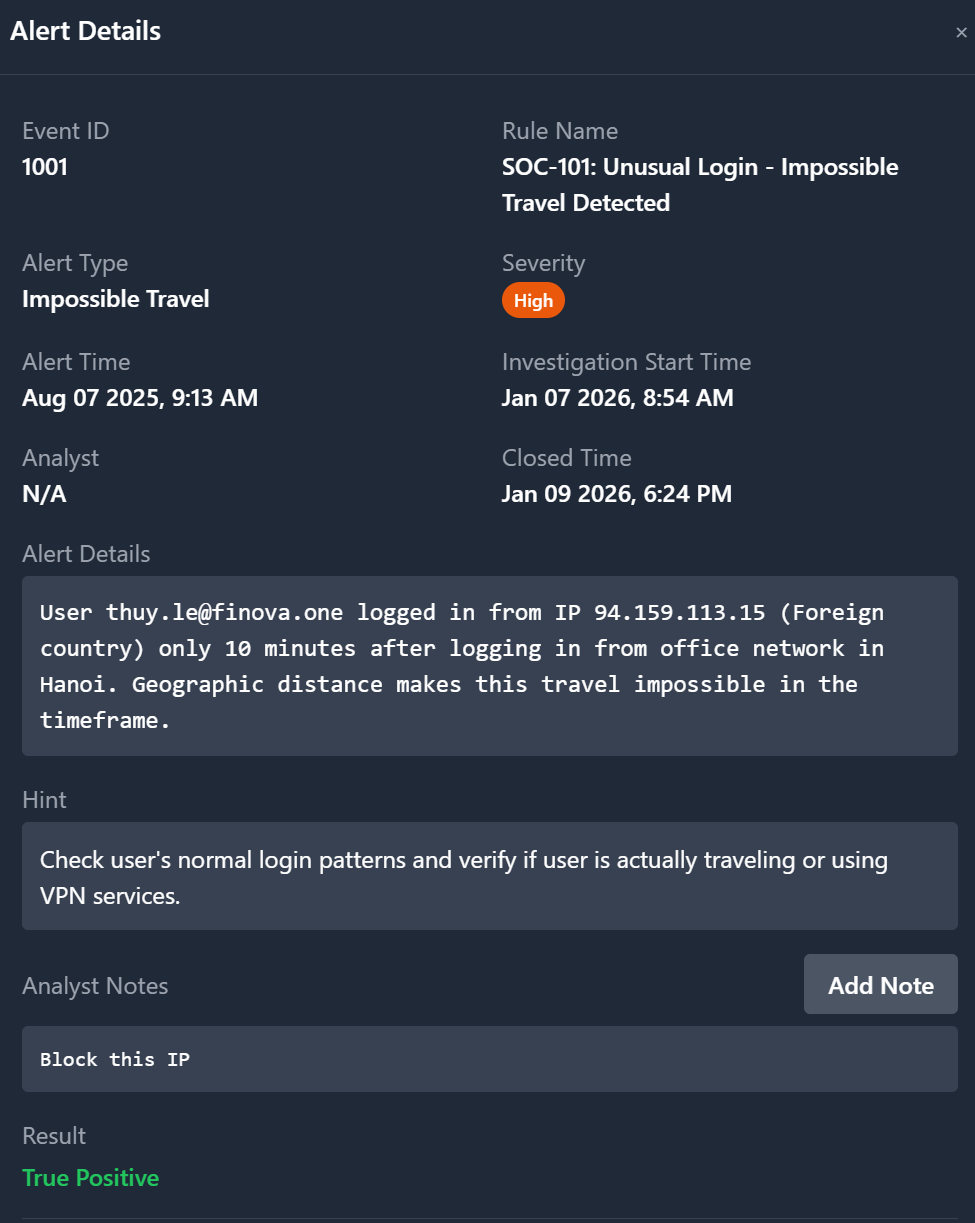The image size is (975, 1223).
Task: Click the Alert Time value
Action: [x=139, y=397]
